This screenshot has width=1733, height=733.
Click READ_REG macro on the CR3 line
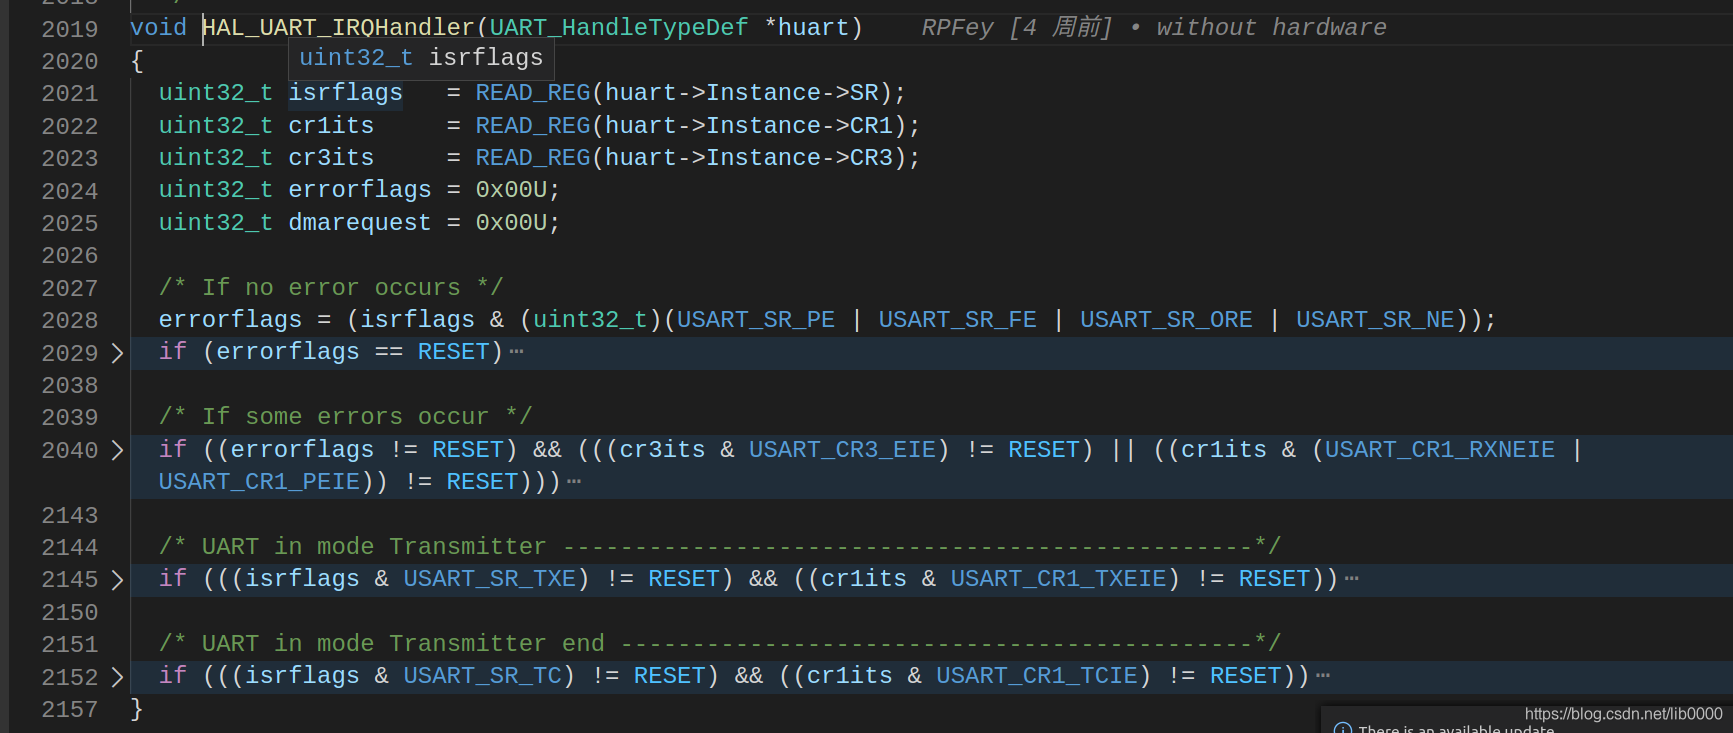[x=533, y=158]
